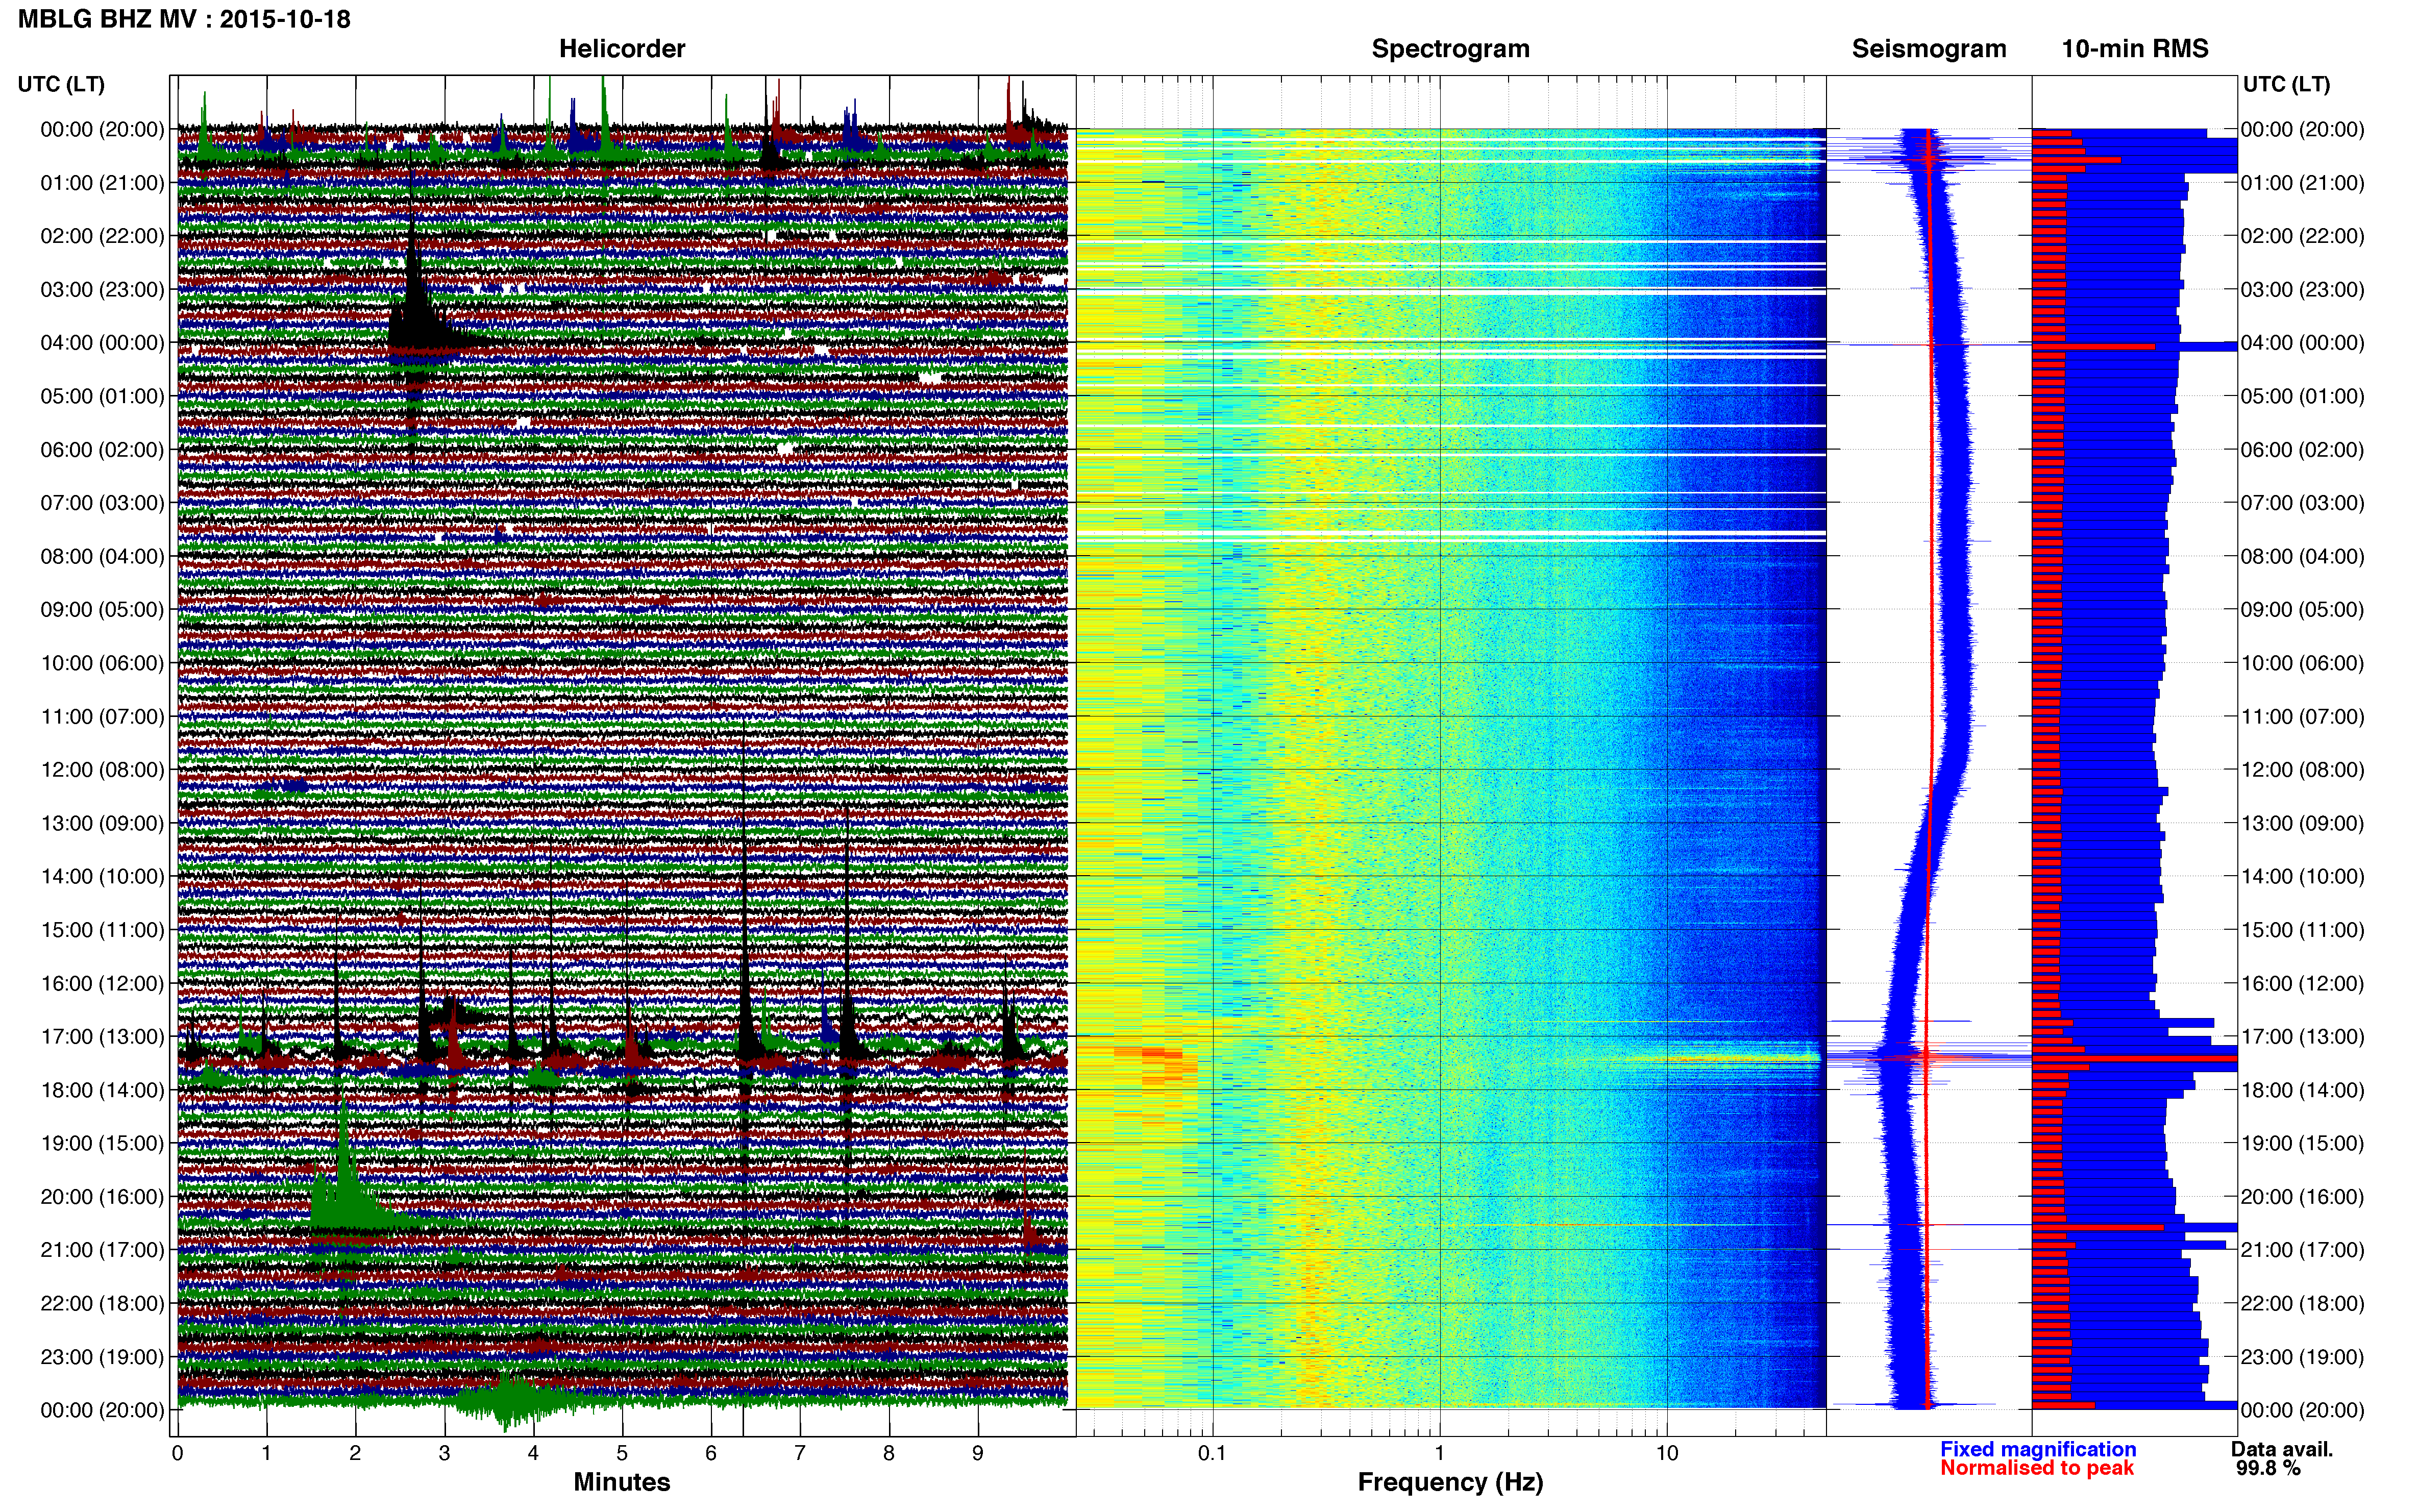The height and width of the screenshot is (1512, 2419).
Task: Click "05:00 (01:00)" on the helicorder time axis
Action: point(102,396)
